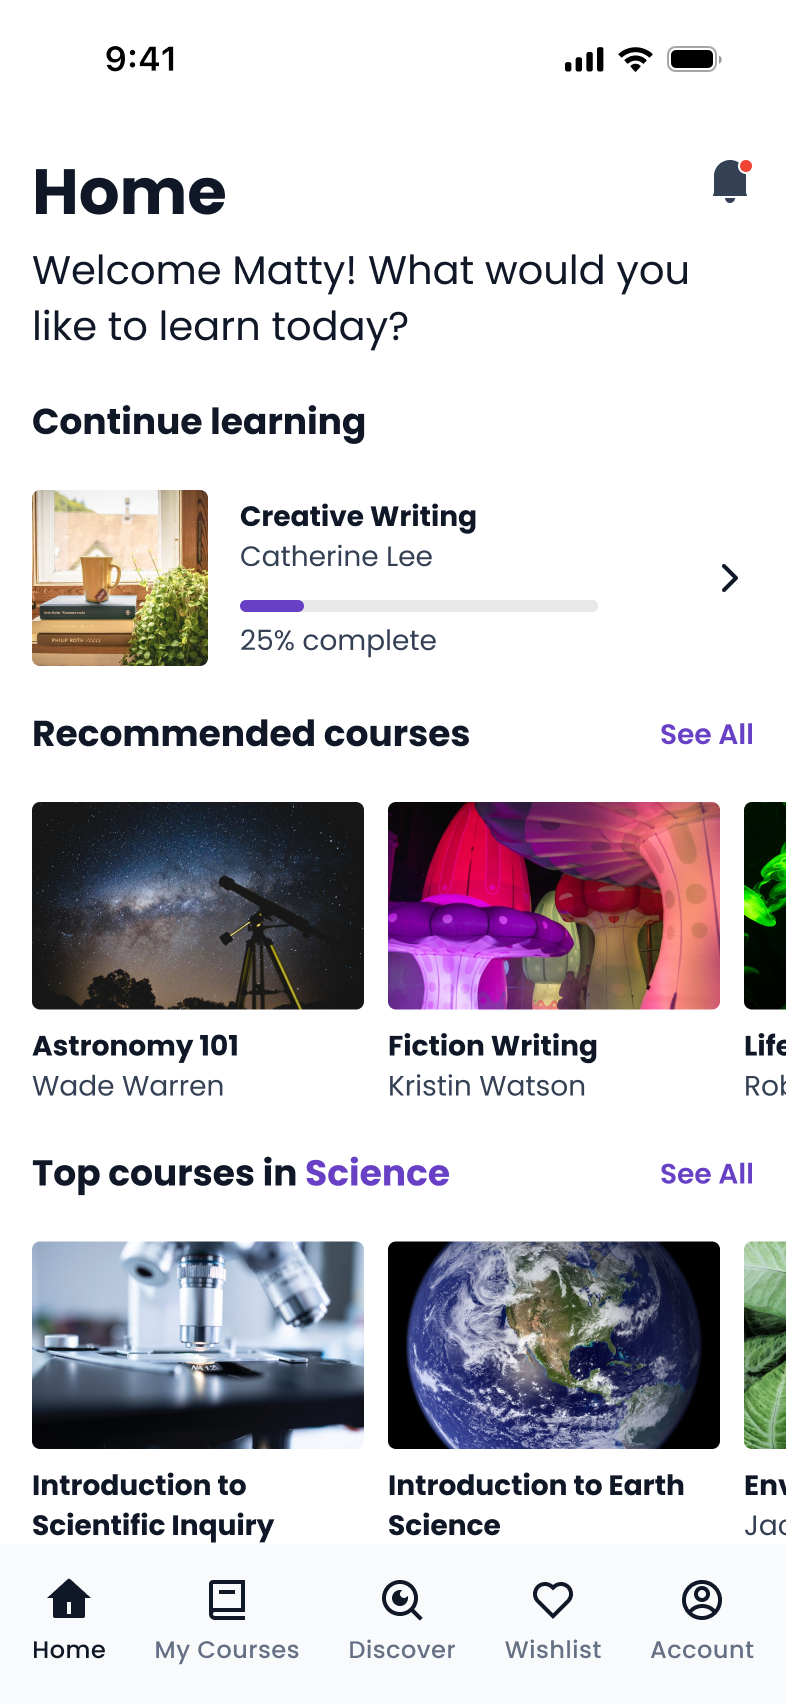Tap the Creative Writing progress bar

pyautogui.click(x=418, y=605)
